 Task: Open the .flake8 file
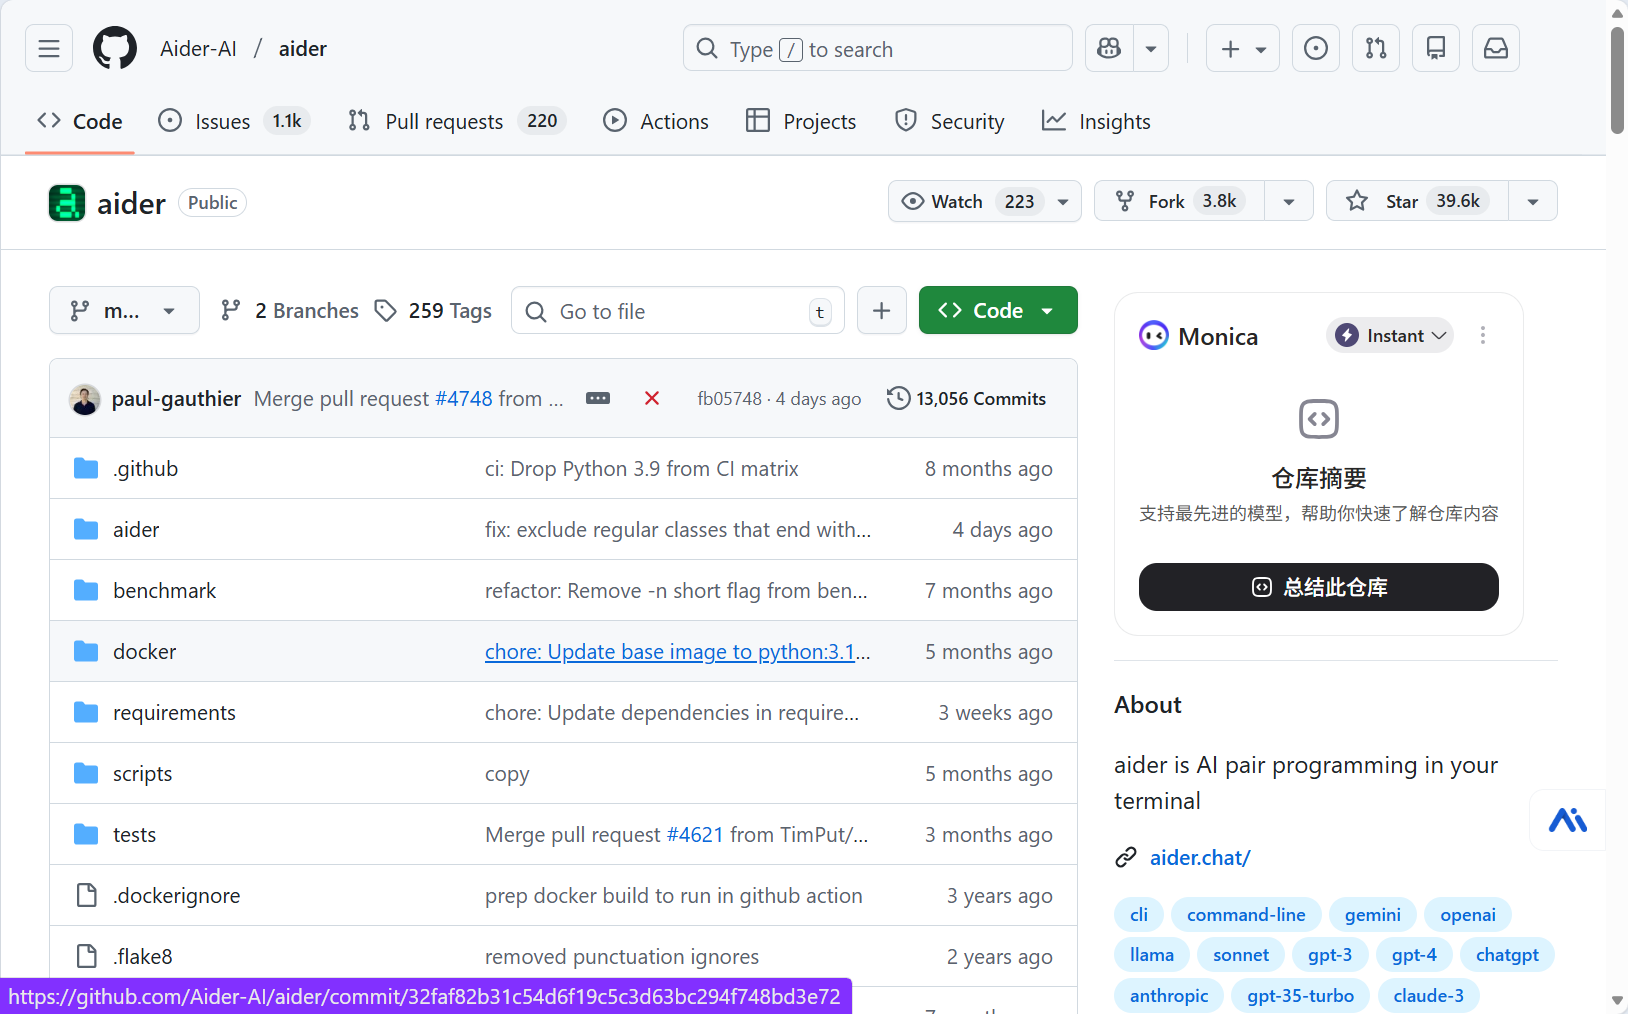(x=142, y=956)
